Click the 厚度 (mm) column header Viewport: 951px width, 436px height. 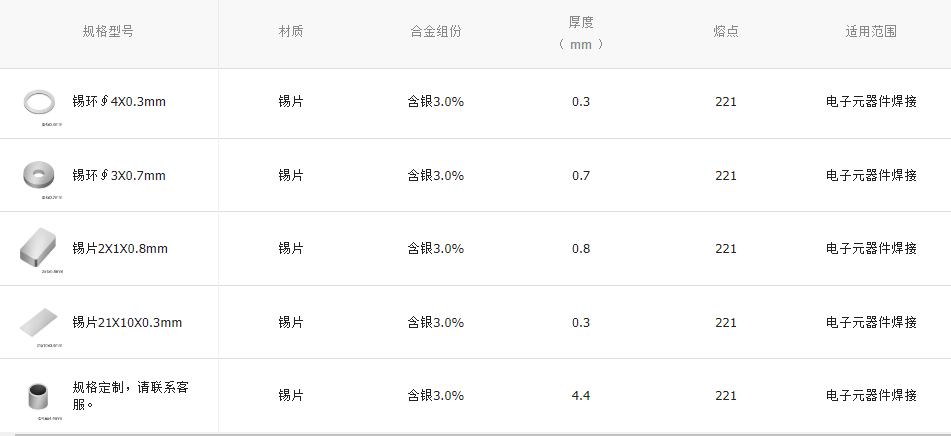[581, 33]
